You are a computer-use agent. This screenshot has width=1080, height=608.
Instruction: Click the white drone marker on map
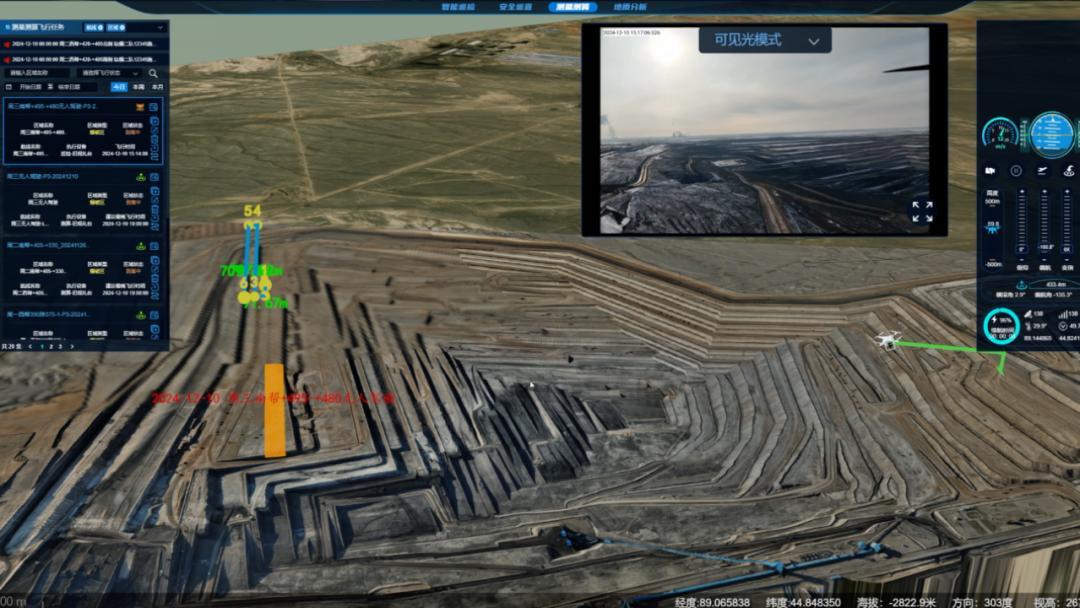(x=887, y=340)
